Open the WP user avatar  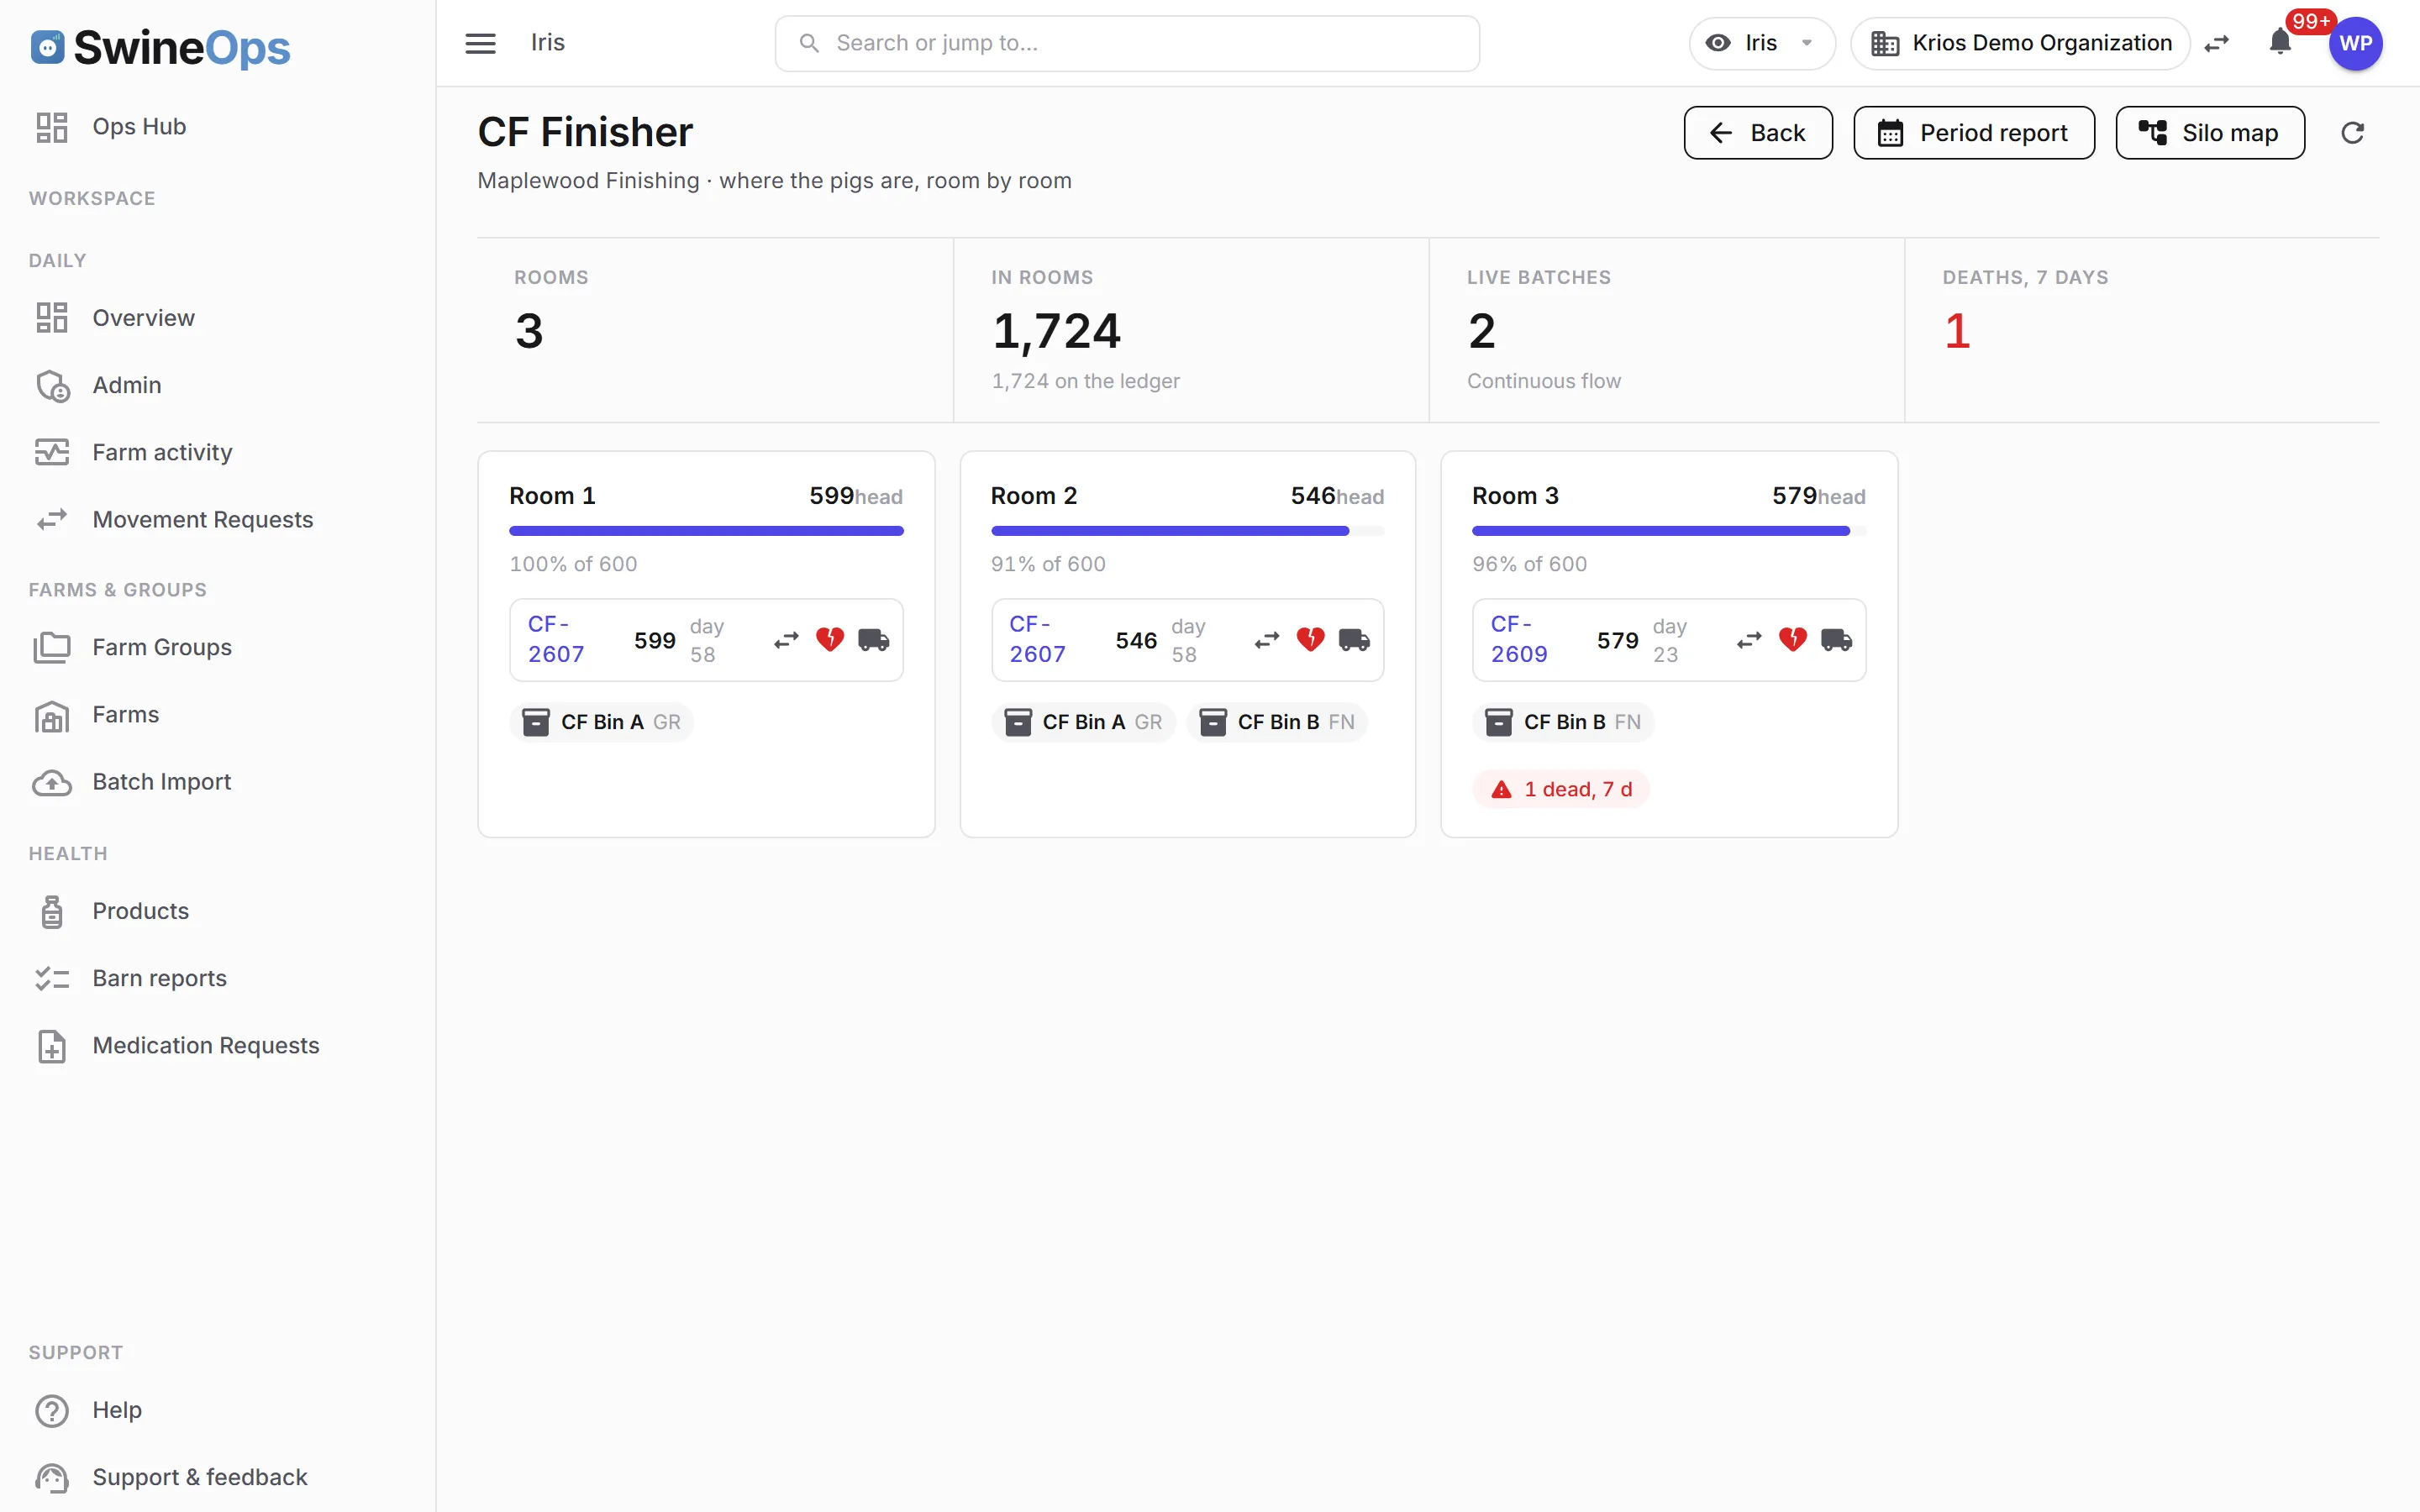[x=2355, y=43]
